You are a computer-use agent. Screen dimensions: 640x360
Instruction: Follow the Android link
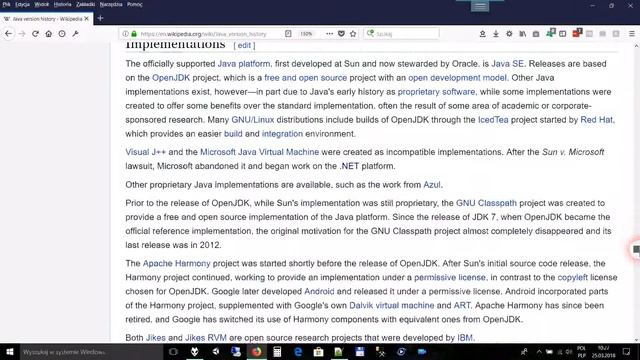click(x=319, y=291)
